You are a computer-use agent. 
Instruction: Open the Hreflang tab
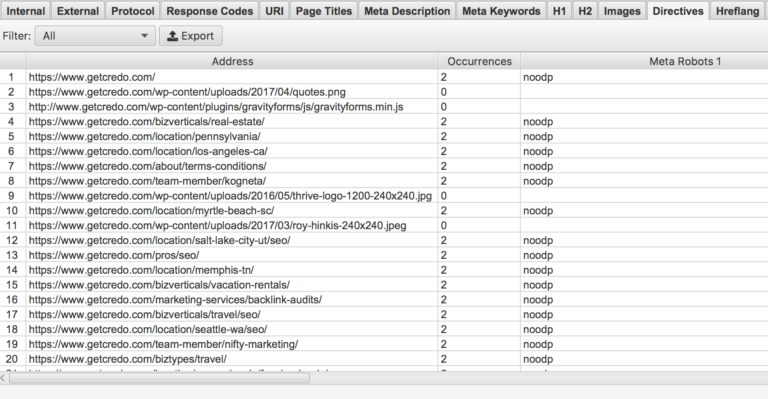(737, 11)
